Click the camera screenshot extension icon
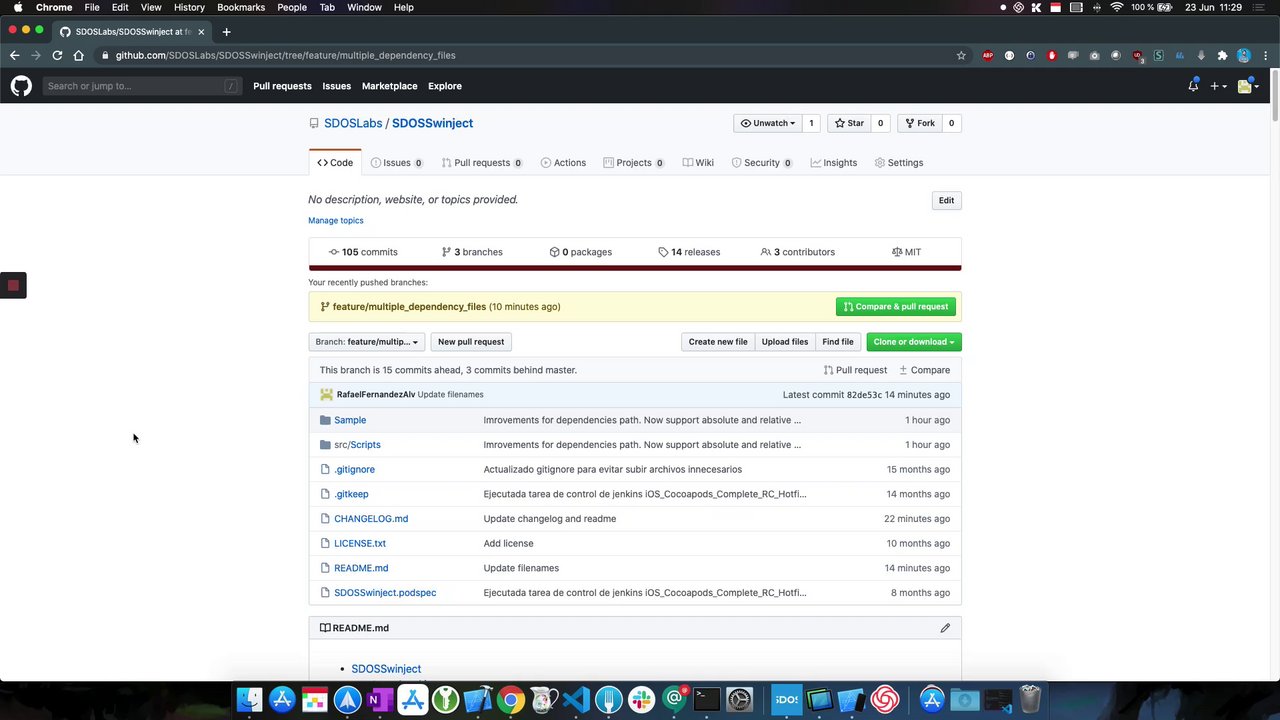The height and width of the screenshot is (720, 1280). click(x=1094, y=56)
